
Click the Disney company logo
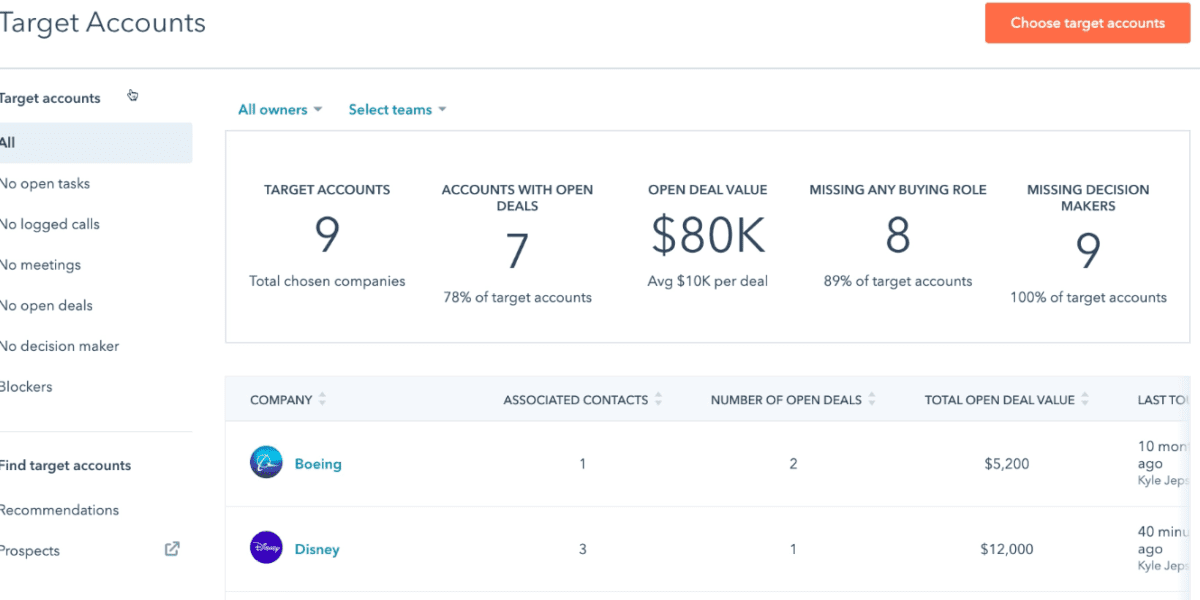click(265, 548)
